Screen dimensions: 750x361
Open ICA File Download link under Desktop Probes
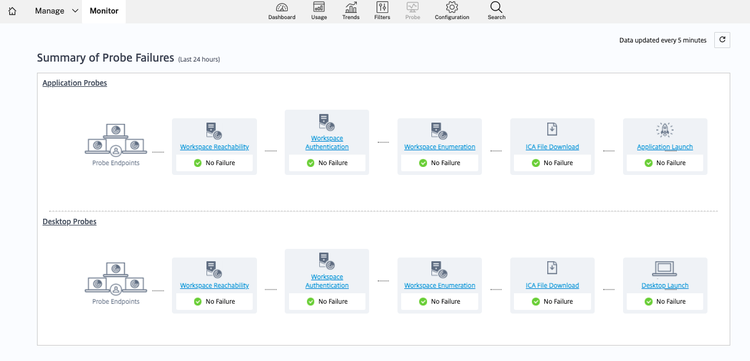552,285
